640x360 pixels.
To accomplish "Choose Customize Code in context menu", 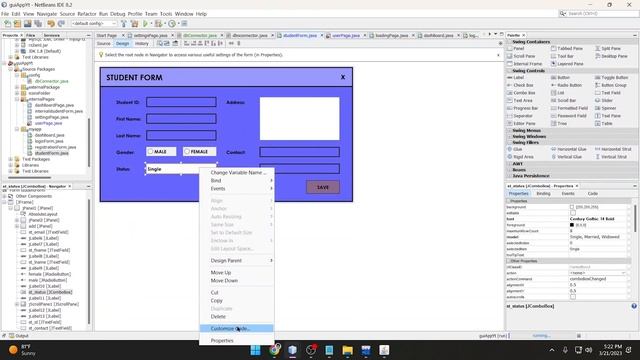I will tap(236, 329).
